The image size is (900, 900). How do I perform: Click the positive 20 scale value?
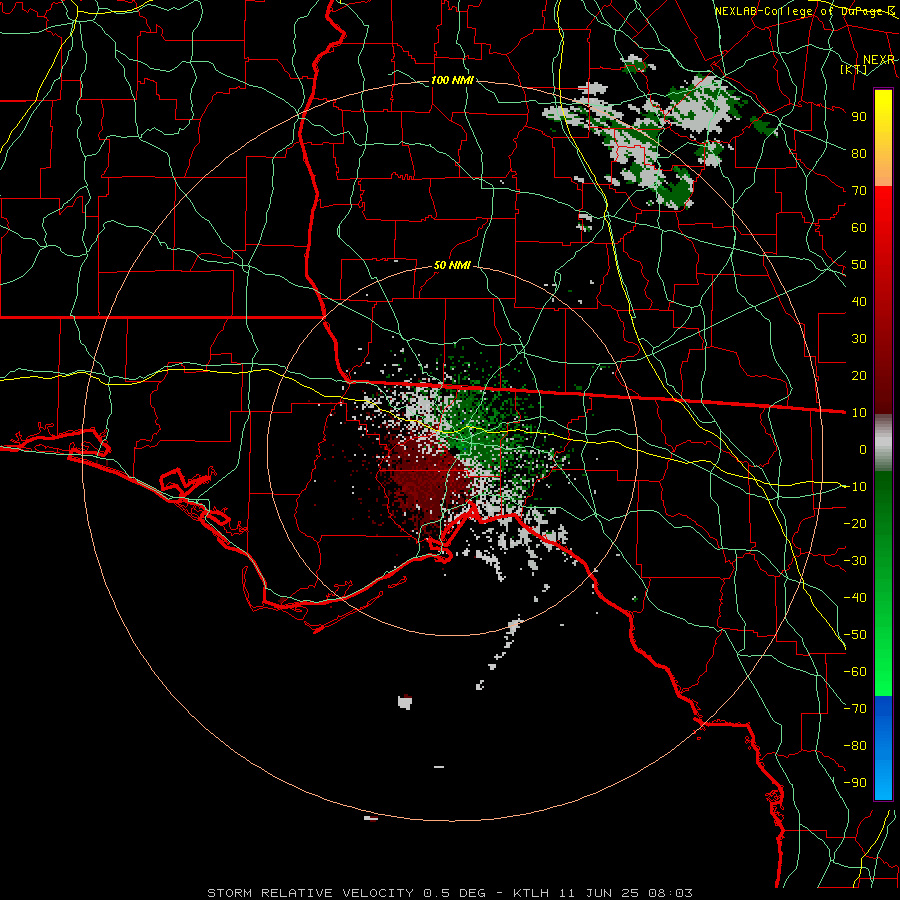[x=859, y=375]
